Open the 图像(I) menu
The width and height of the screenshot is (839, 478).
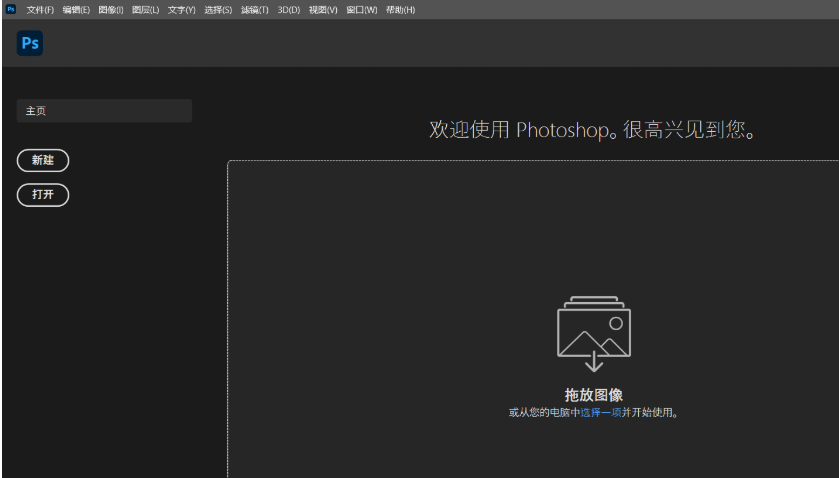[111, 10]
